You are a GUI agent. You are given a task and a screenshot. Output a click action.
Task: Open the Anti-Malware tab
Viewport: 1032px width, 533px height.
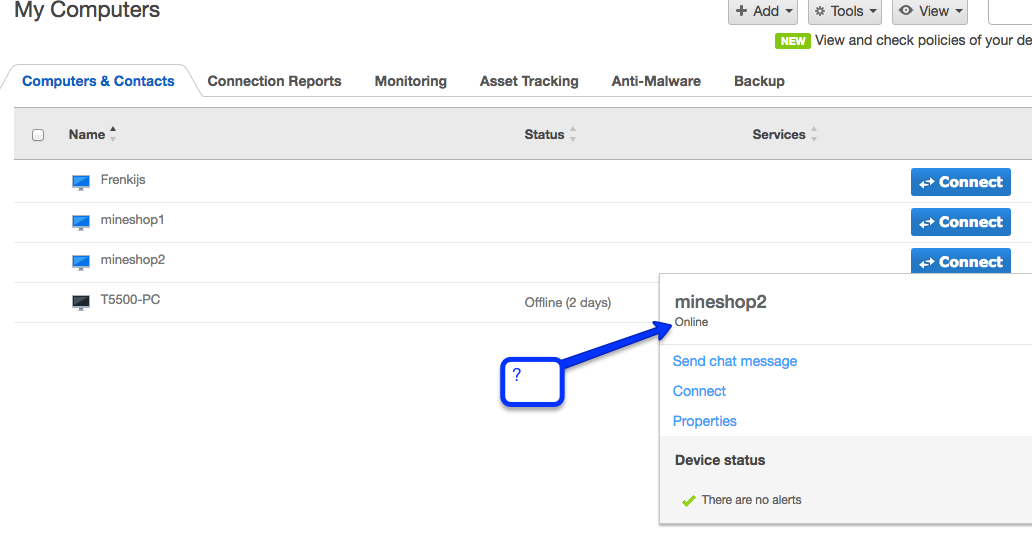656,81
